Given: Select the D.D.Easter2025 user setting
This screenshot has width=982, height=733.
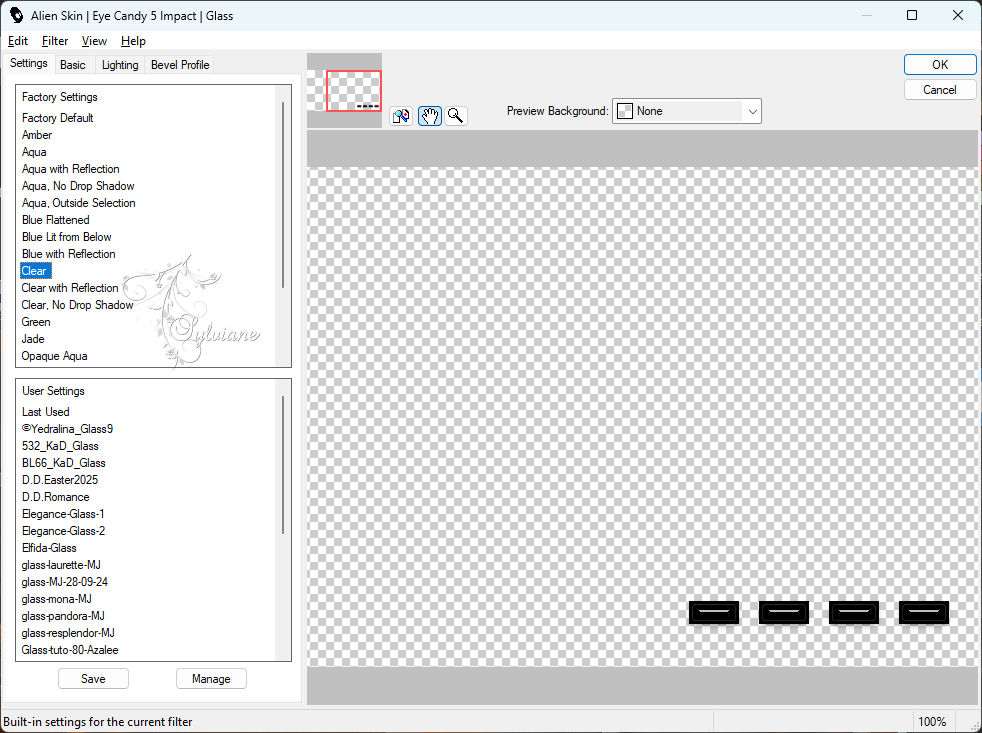Looking at the screenshot, I should pos(59,479).
